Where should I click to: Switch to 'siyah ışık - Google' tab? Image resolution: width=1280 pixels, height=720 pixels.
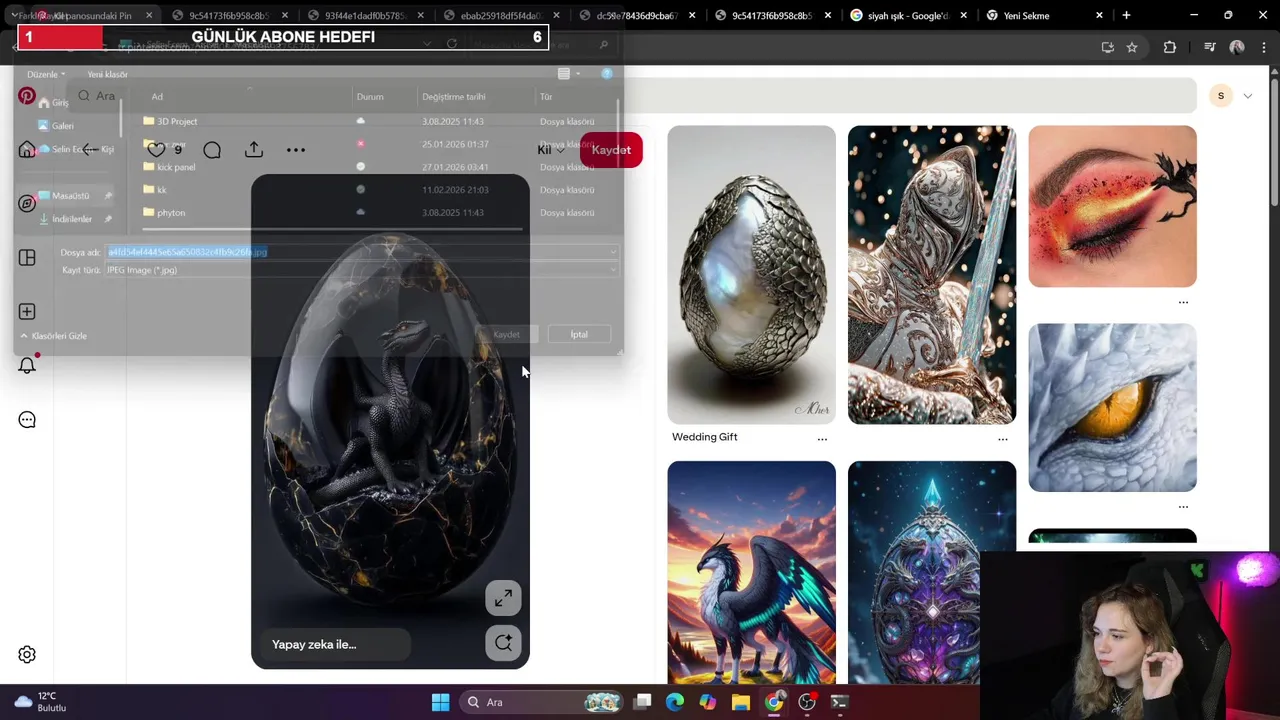[908, 16]
